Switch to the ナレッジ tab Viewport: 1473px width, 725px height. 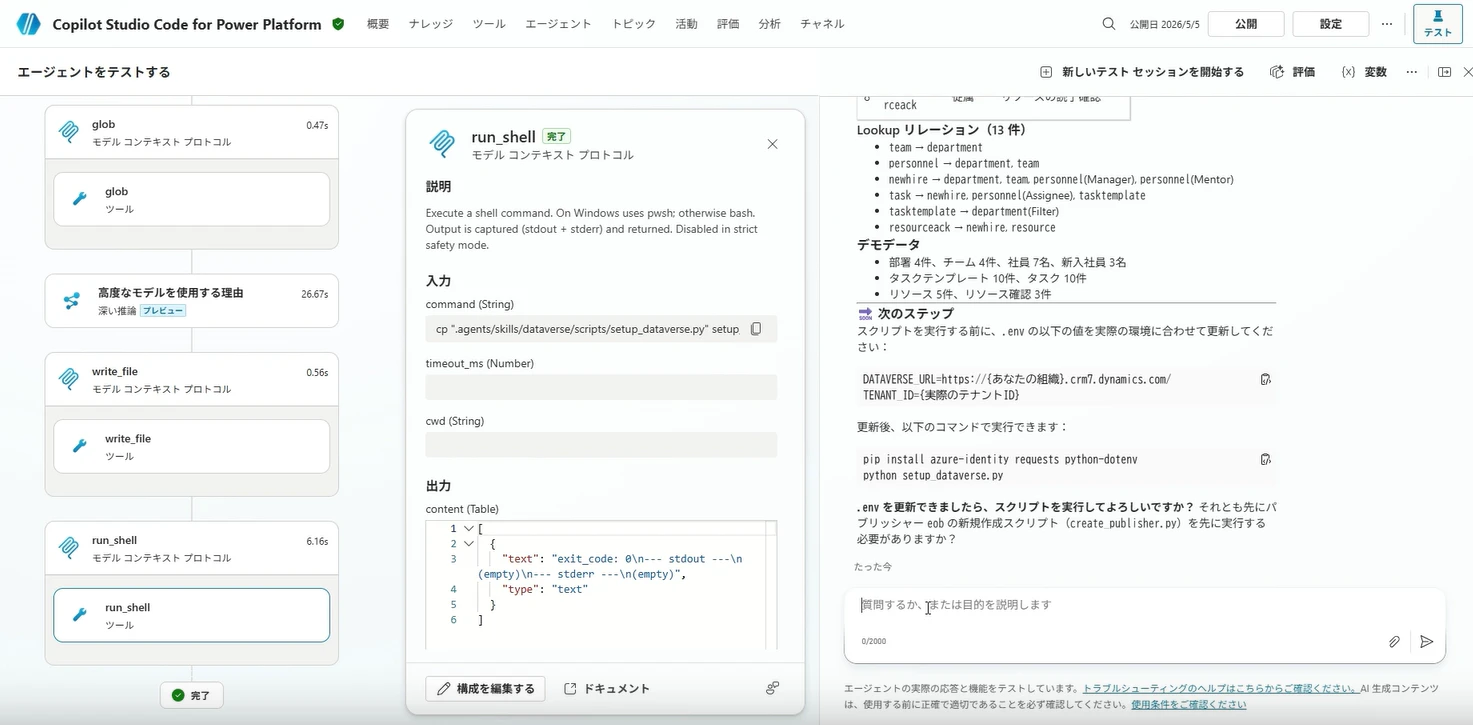click(x=431, y=24)
